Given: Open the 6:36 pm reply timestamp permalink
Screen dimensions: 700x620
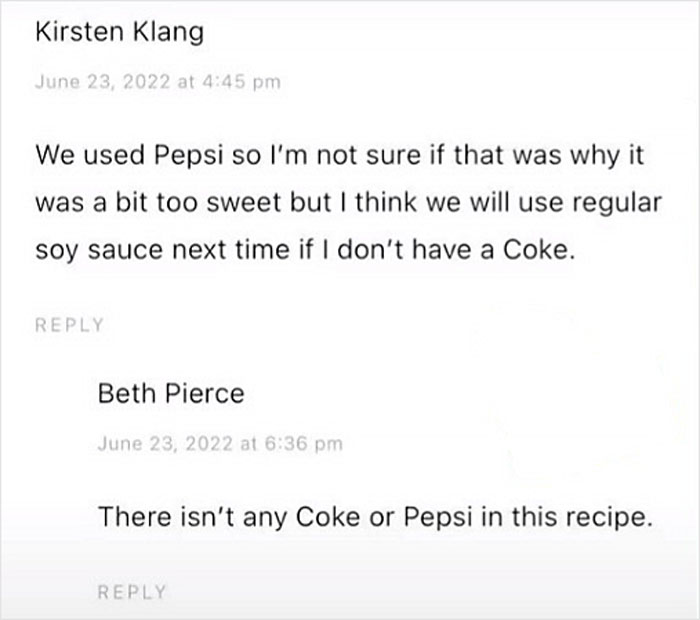Looking at the screenshot, I should pyautogui.click(x=220, y=445).
